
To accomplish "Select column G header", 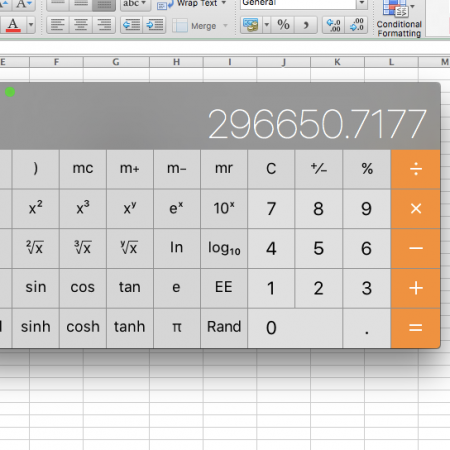I will click(x=116, y=62).
